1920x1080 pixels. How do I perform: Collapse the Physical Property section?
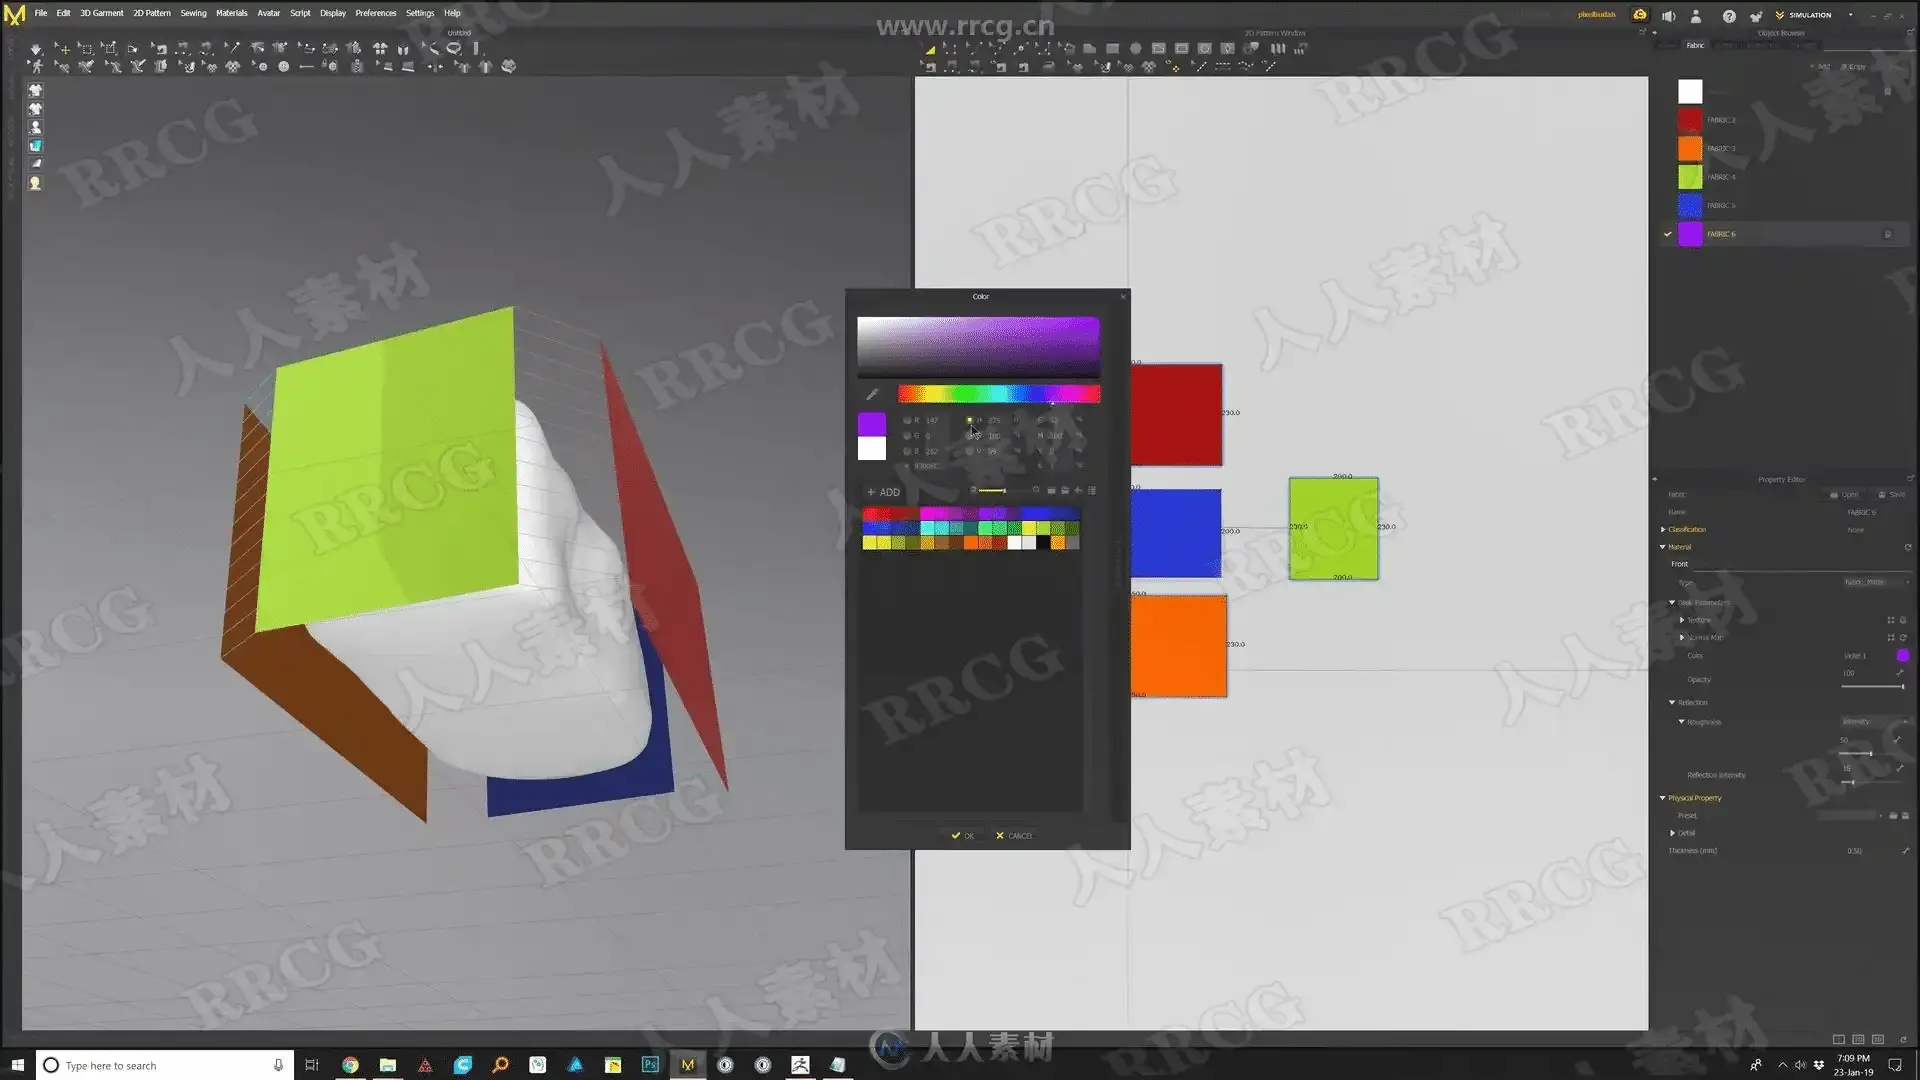coord(1663,798)
